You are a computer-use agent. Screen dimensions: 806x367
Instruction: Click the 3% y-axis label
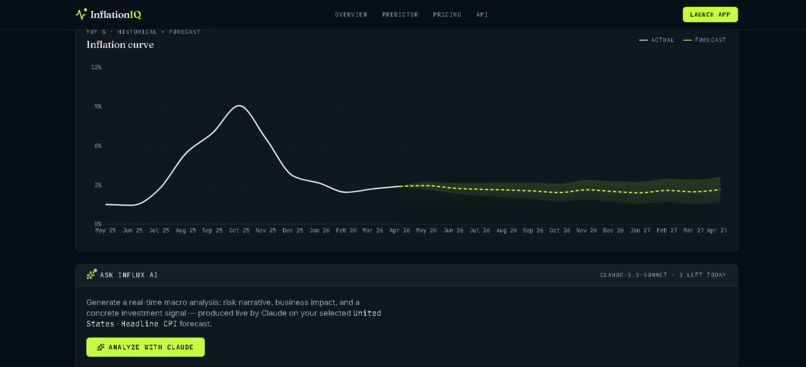coord(98,185)
